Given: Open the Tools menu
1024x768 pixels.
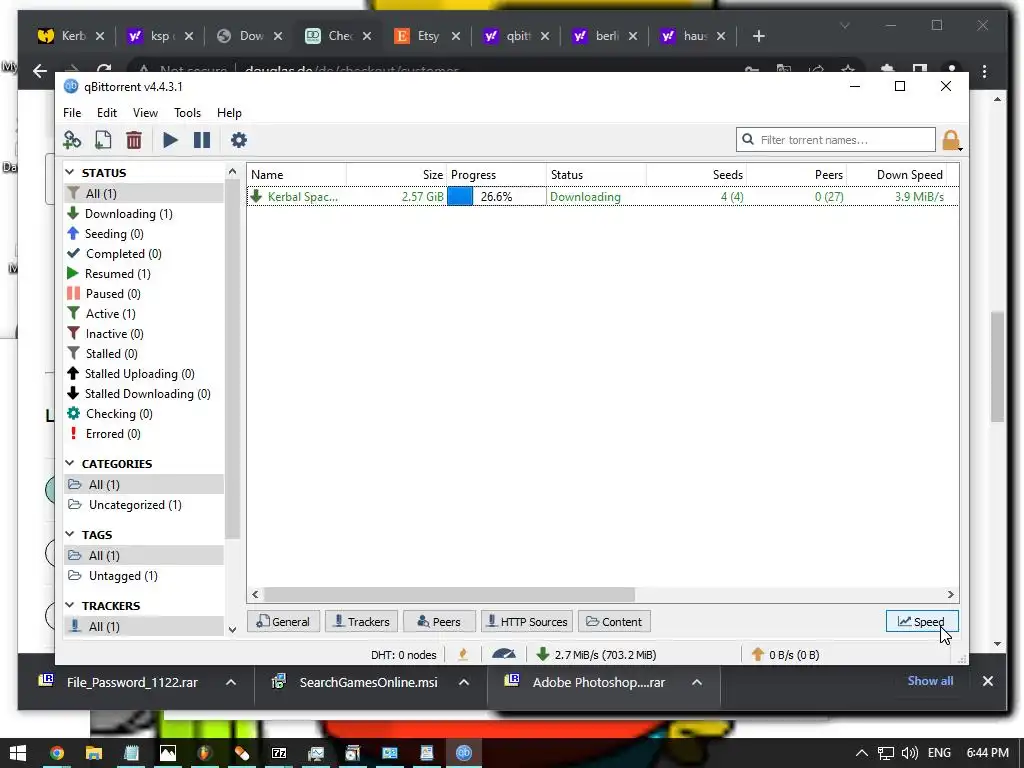Looking at the screenshot, I should pos(187,112).
